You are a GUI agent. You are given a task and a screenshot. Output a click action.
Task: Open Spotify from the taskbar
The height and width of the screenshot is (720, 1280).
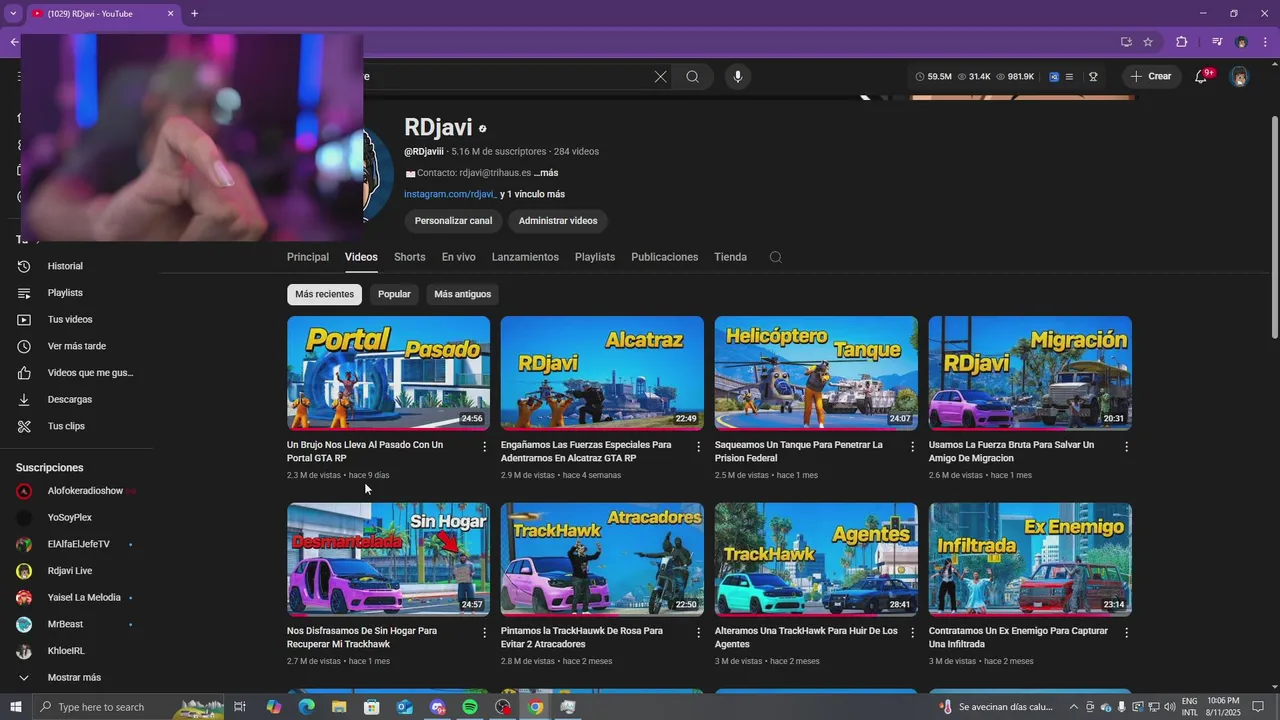coord(470,707)
